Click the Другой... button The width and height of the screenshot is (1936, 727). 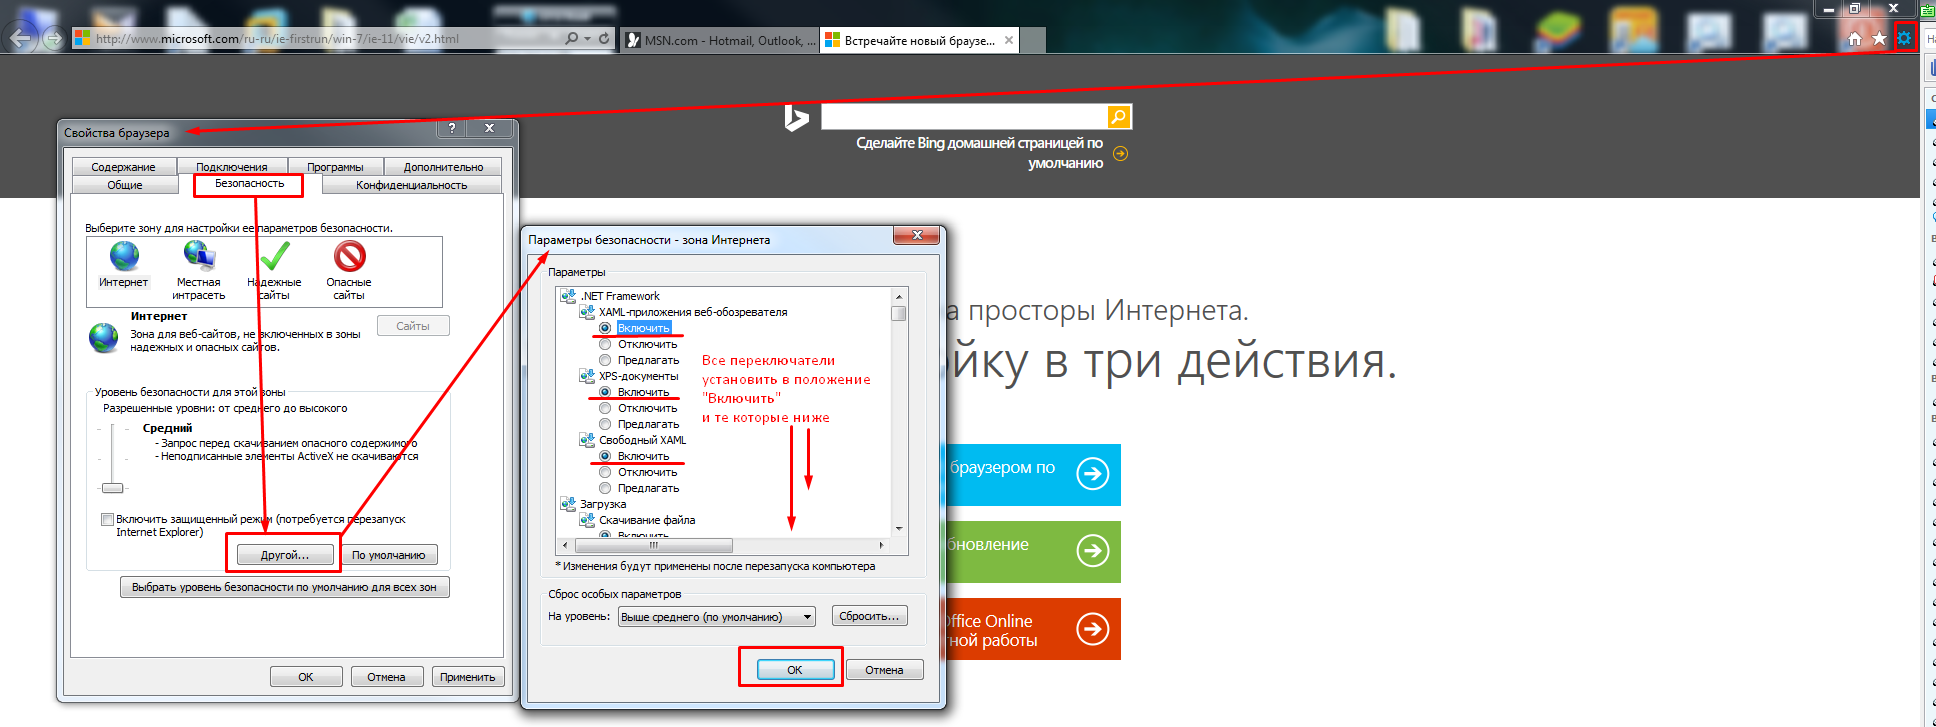coord(285,555)
